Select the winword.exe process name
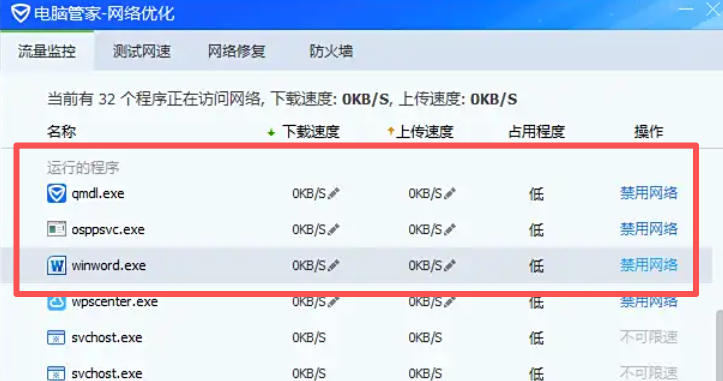This screenshot has width=723, height=381. (108, 266)
